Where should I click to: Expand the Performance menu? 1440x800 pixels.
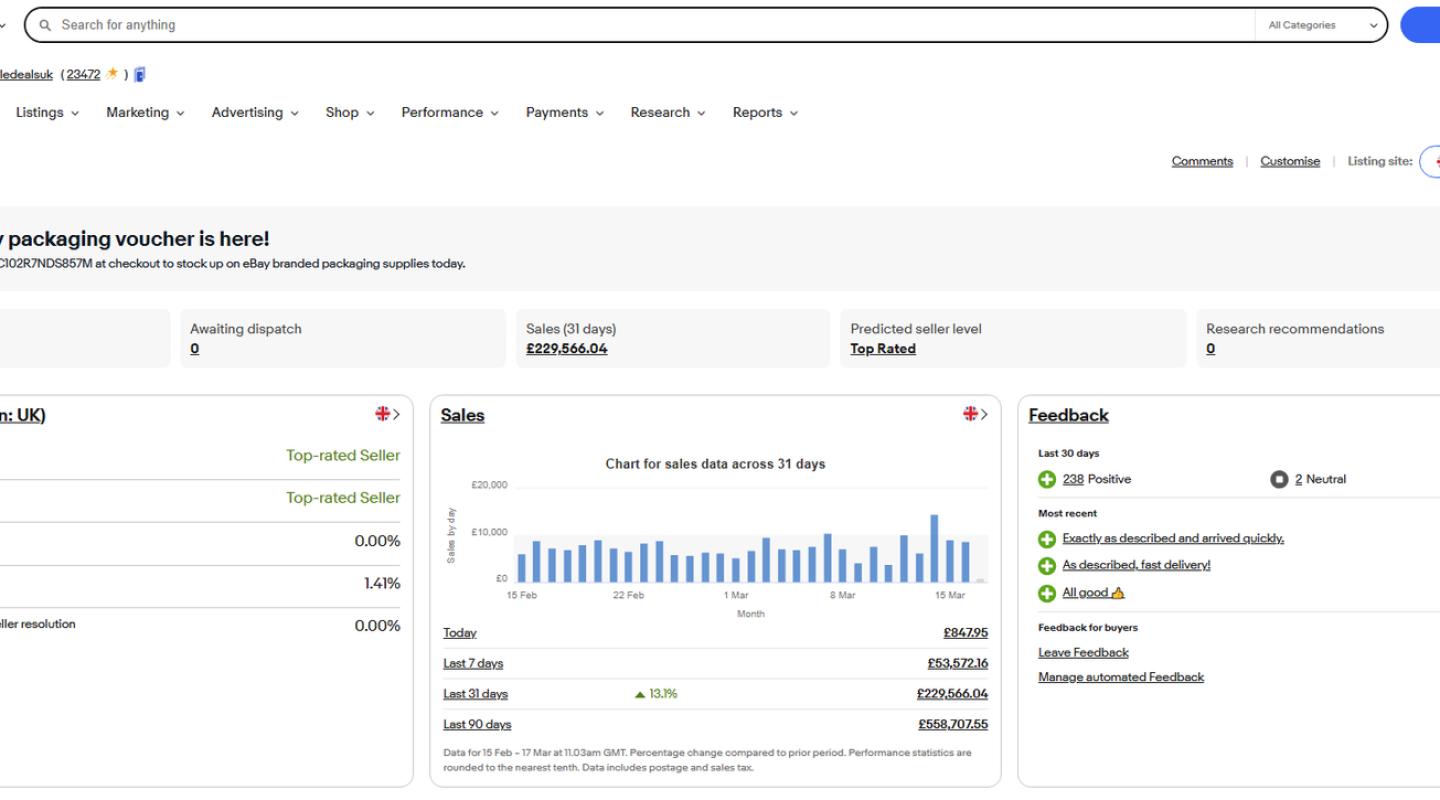click(449, 113)
